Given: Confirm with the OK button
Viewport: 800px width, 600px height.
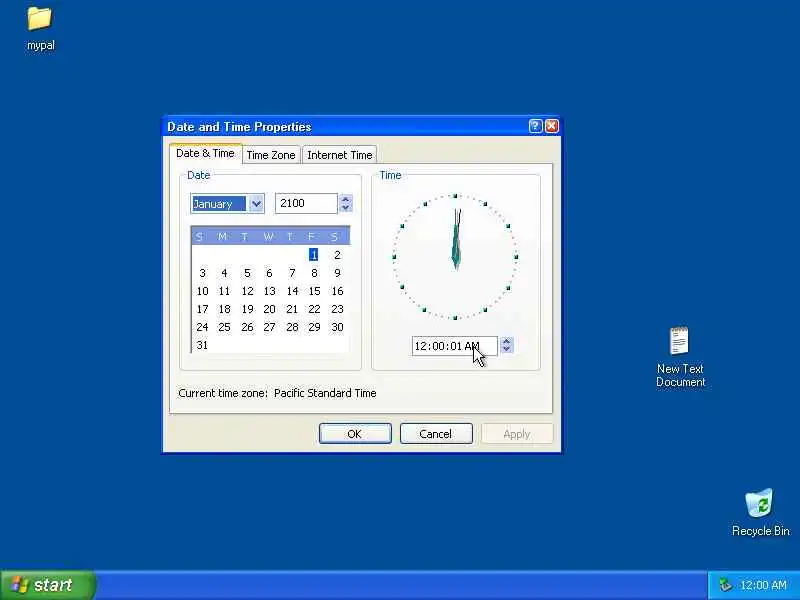Looking at the screenshot, I should click(x=355, y=434).
